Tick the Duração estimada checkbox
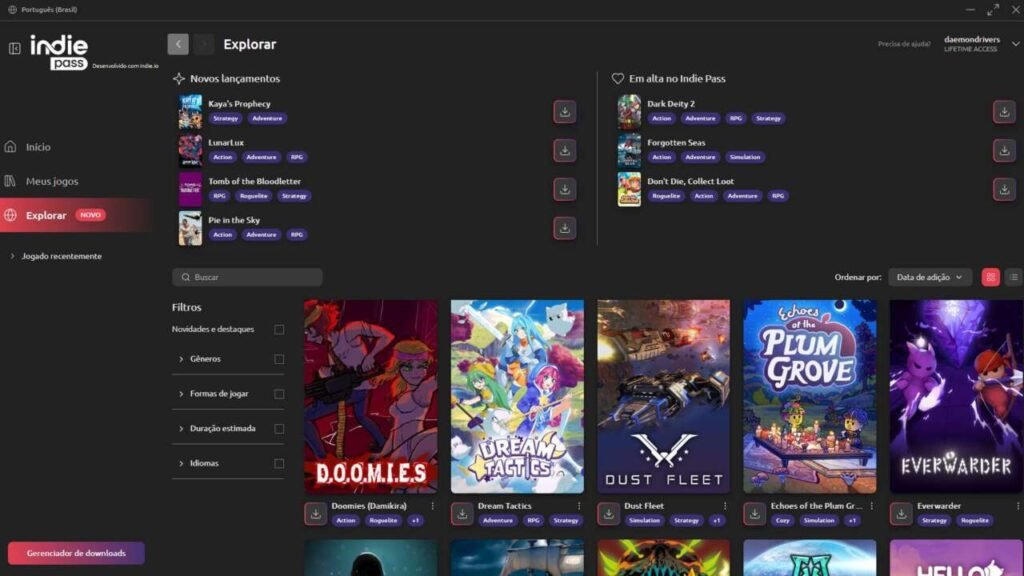1024x576 pixels. 279,428
